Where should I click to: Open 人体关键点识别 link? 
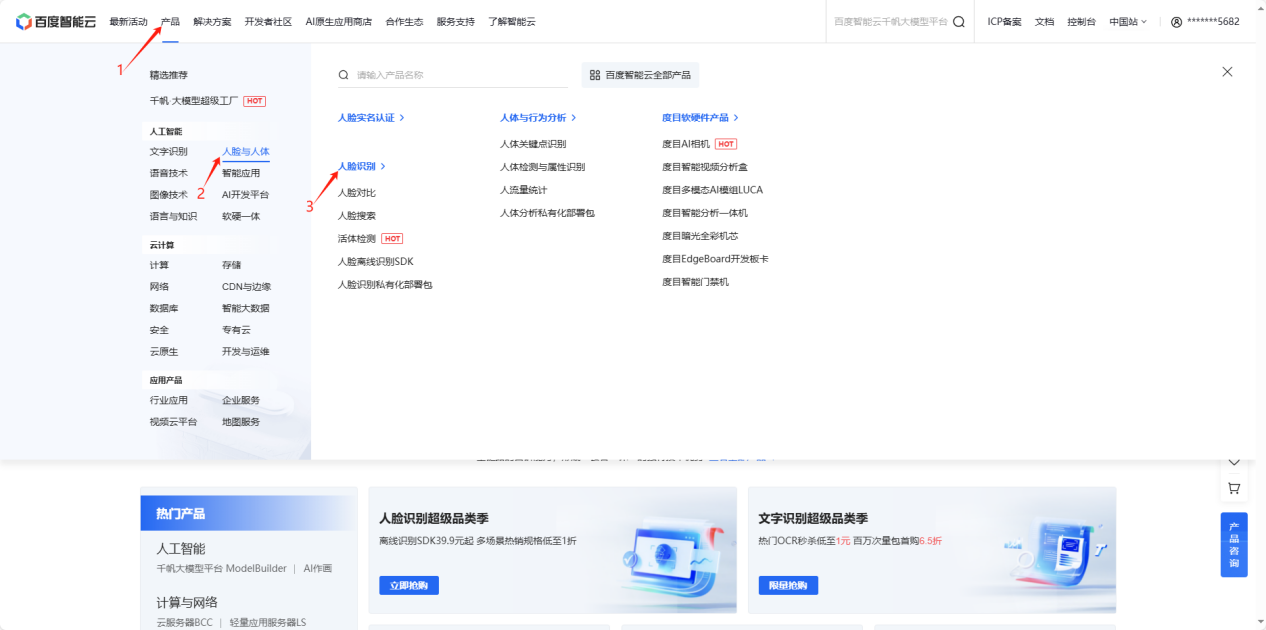click(533, 144)
